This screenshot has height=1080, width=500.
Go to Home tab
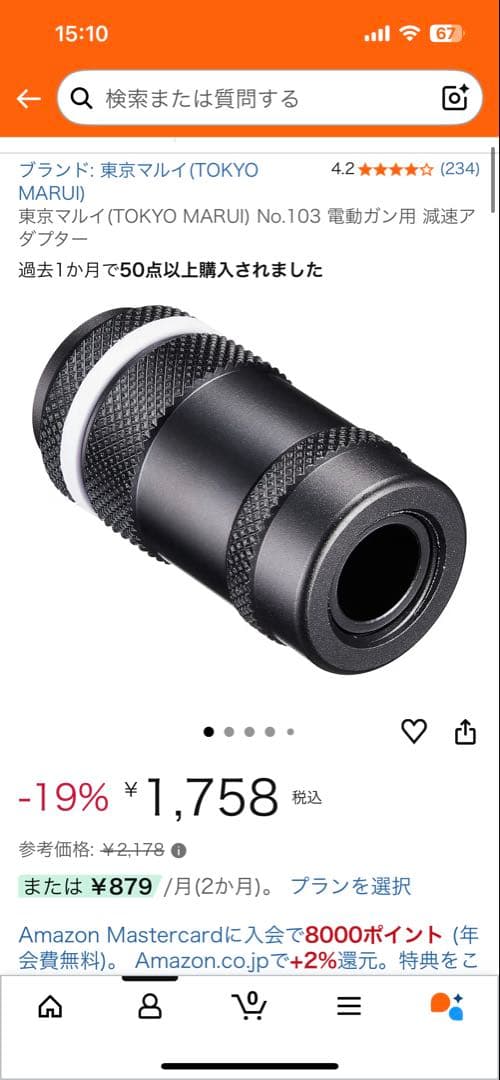pyautogui.click(x=50, y=1006)
